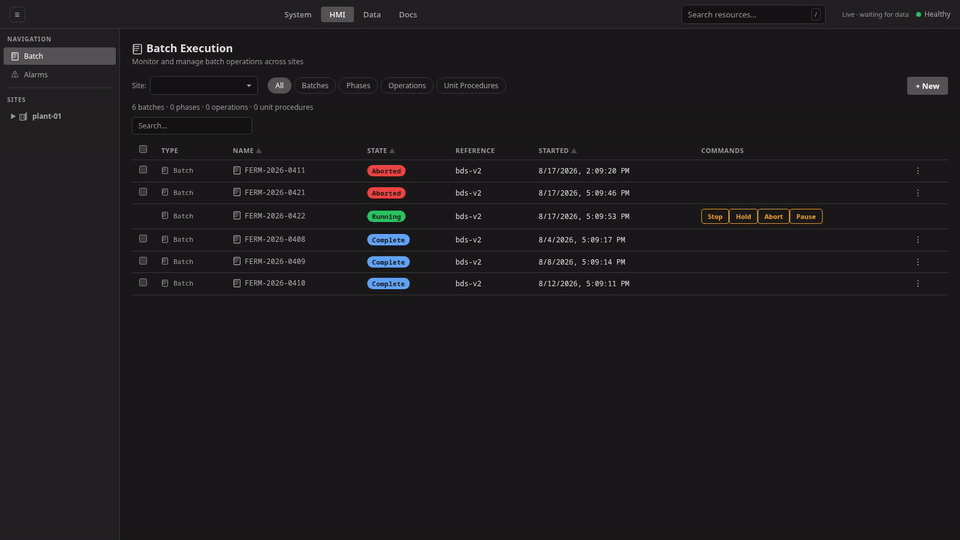Open the Data tab
Viewport: 960px width, 540px height.
(372, 15)
